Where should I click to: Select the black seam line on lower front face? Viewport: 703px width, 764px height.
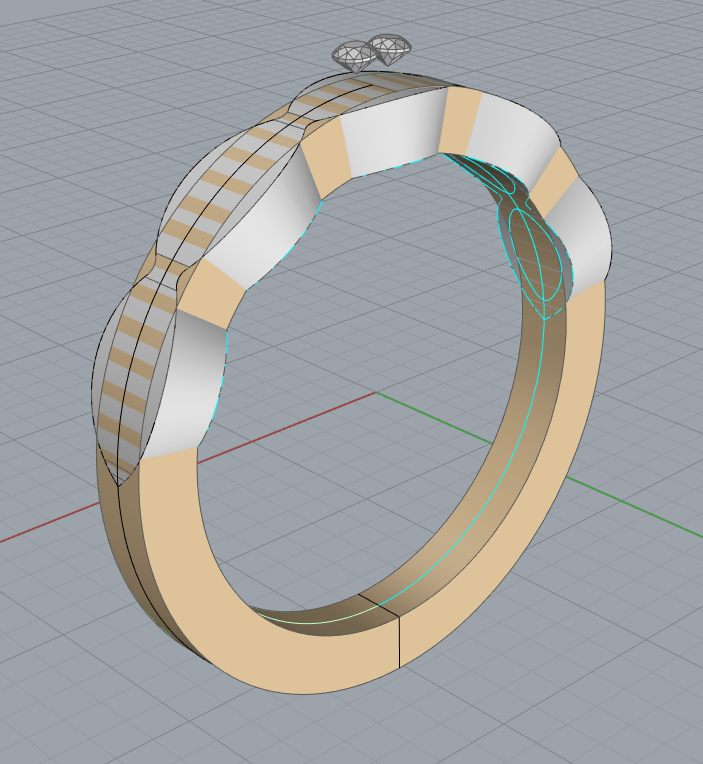[x=399, y=642]
